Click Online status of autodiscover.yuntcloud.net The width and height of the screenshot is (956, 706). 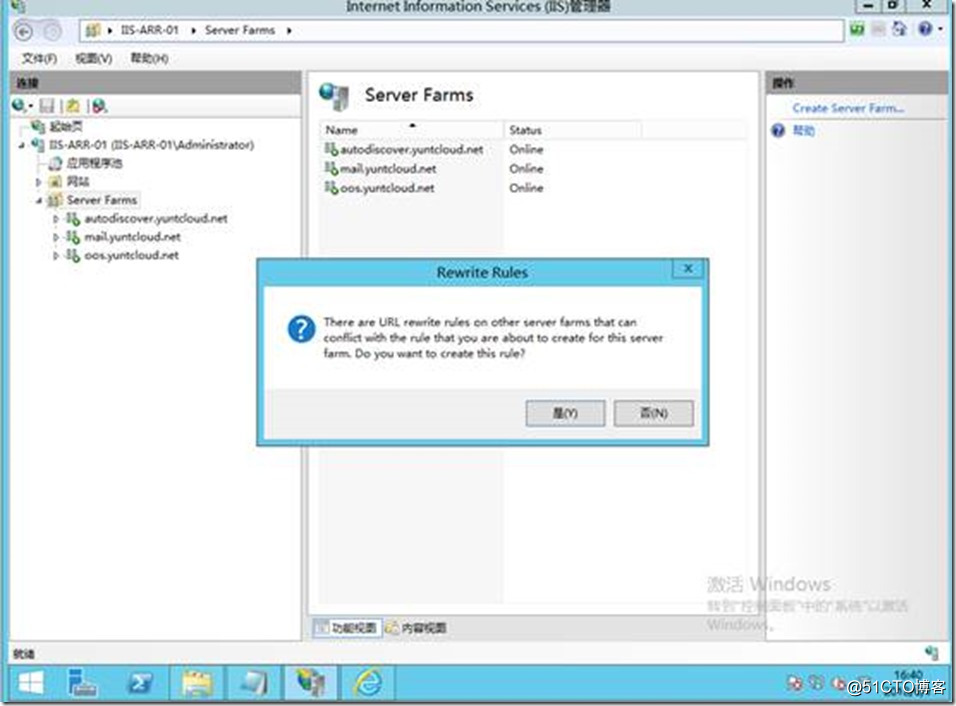point(526,149)
